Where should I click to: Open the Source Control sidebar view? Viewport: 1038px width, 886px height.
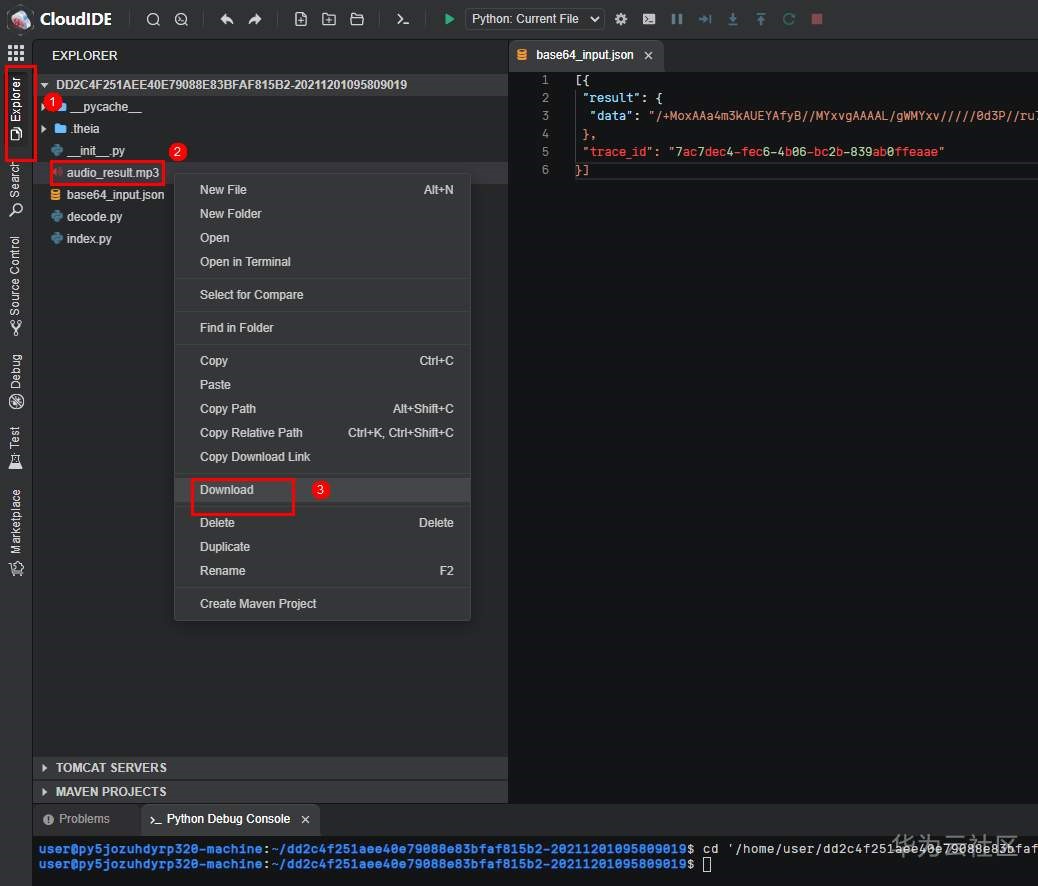point(16,285)
